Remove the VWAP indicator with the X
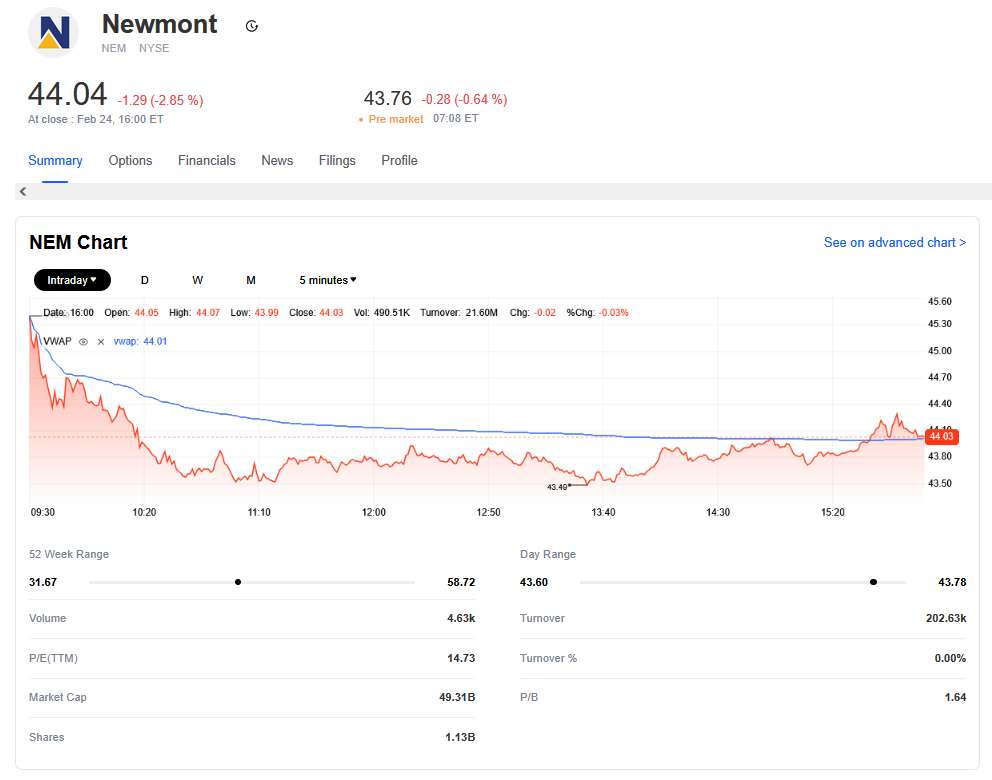The height and width of the screenshot is (780, 992). [100, 342]
